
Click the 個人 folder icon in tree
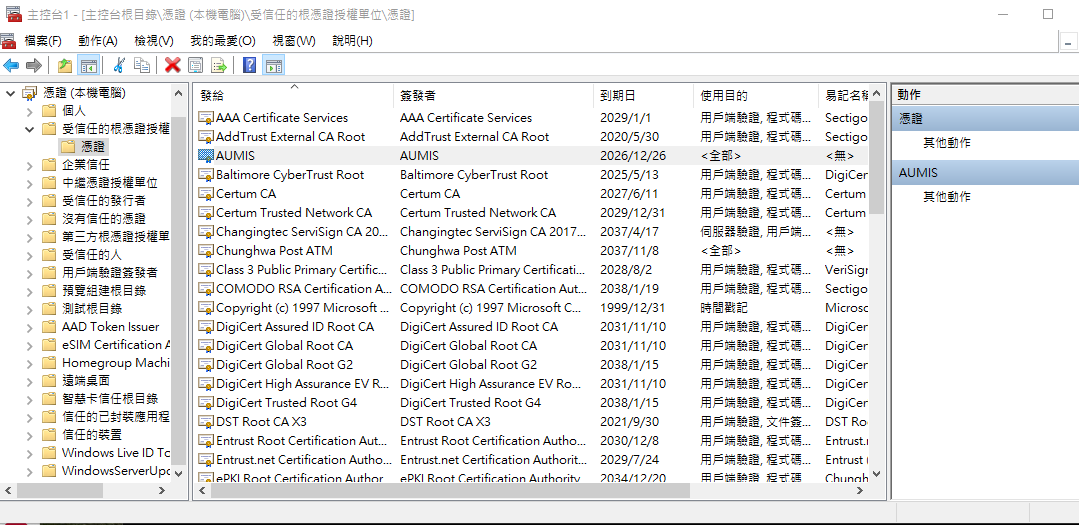pyautogui.click(x=48, y=111)
